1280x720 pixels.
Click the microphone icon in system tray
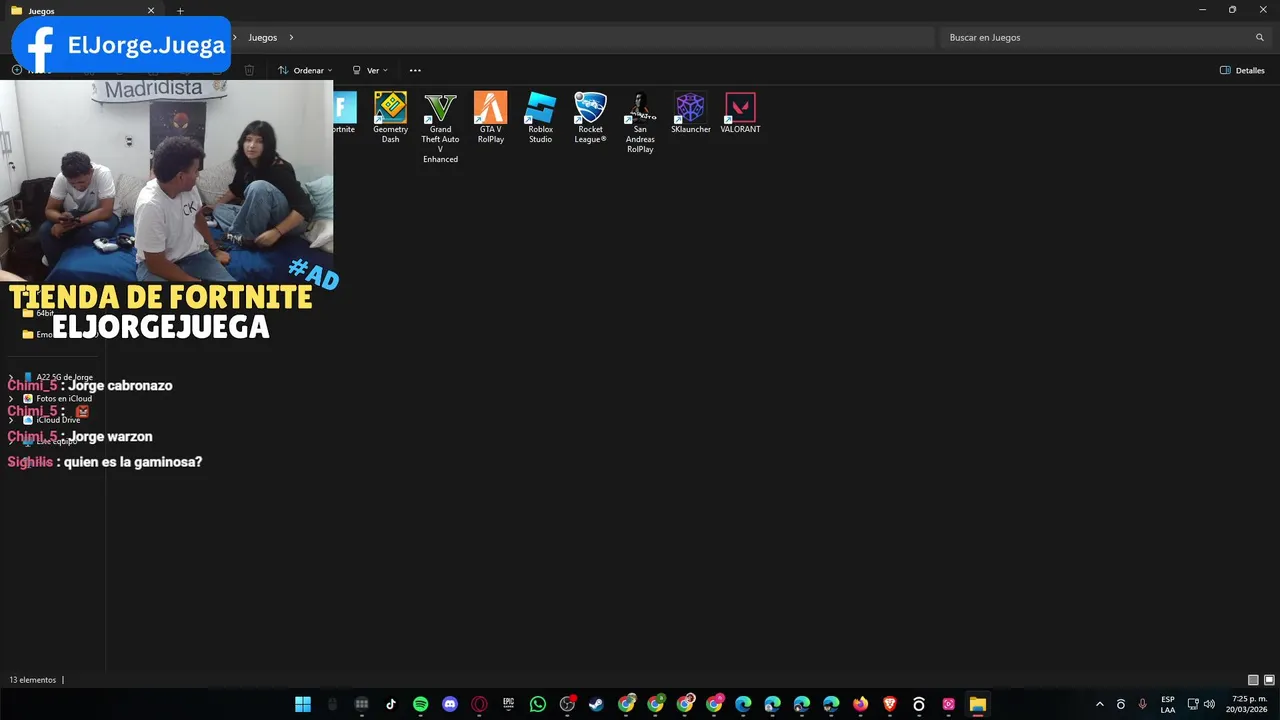tap(1142, 704)
